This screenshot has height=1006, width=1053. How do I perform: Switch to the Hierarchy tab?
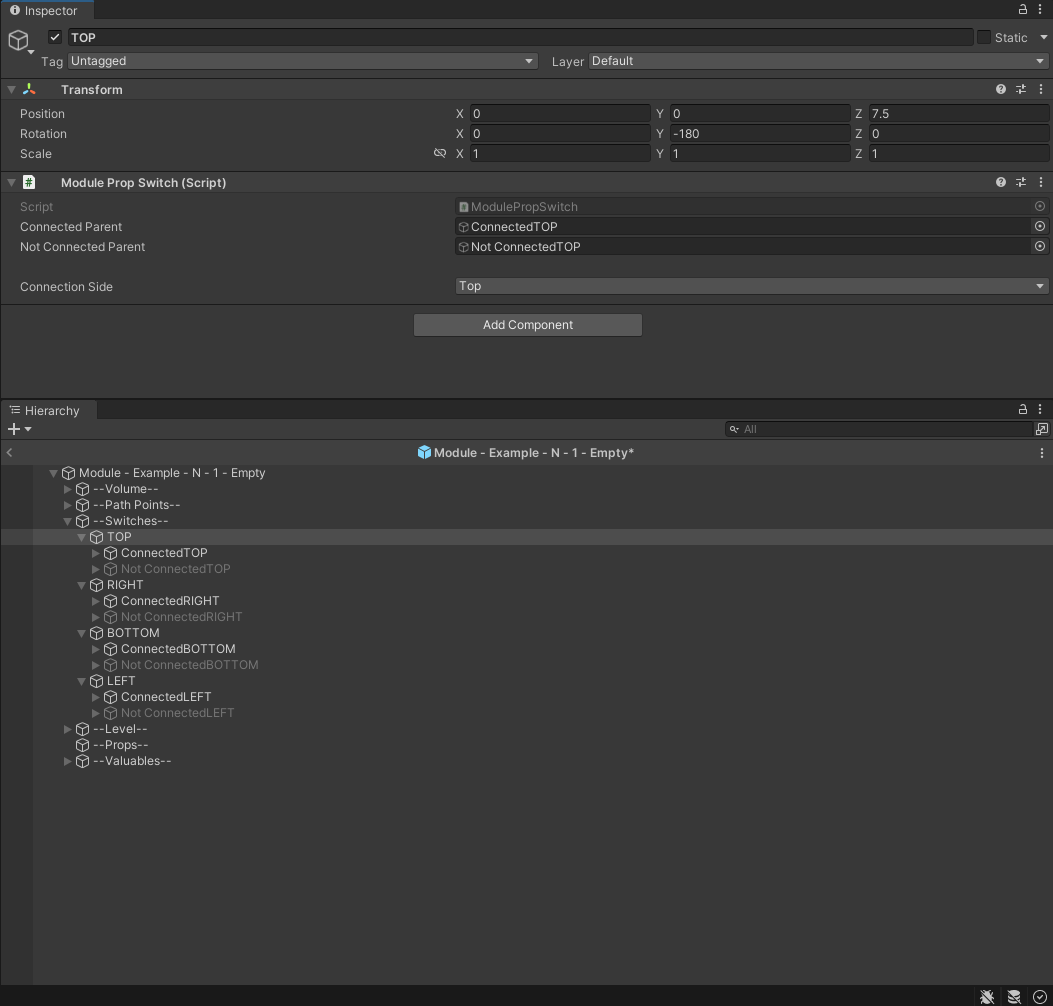47,410
